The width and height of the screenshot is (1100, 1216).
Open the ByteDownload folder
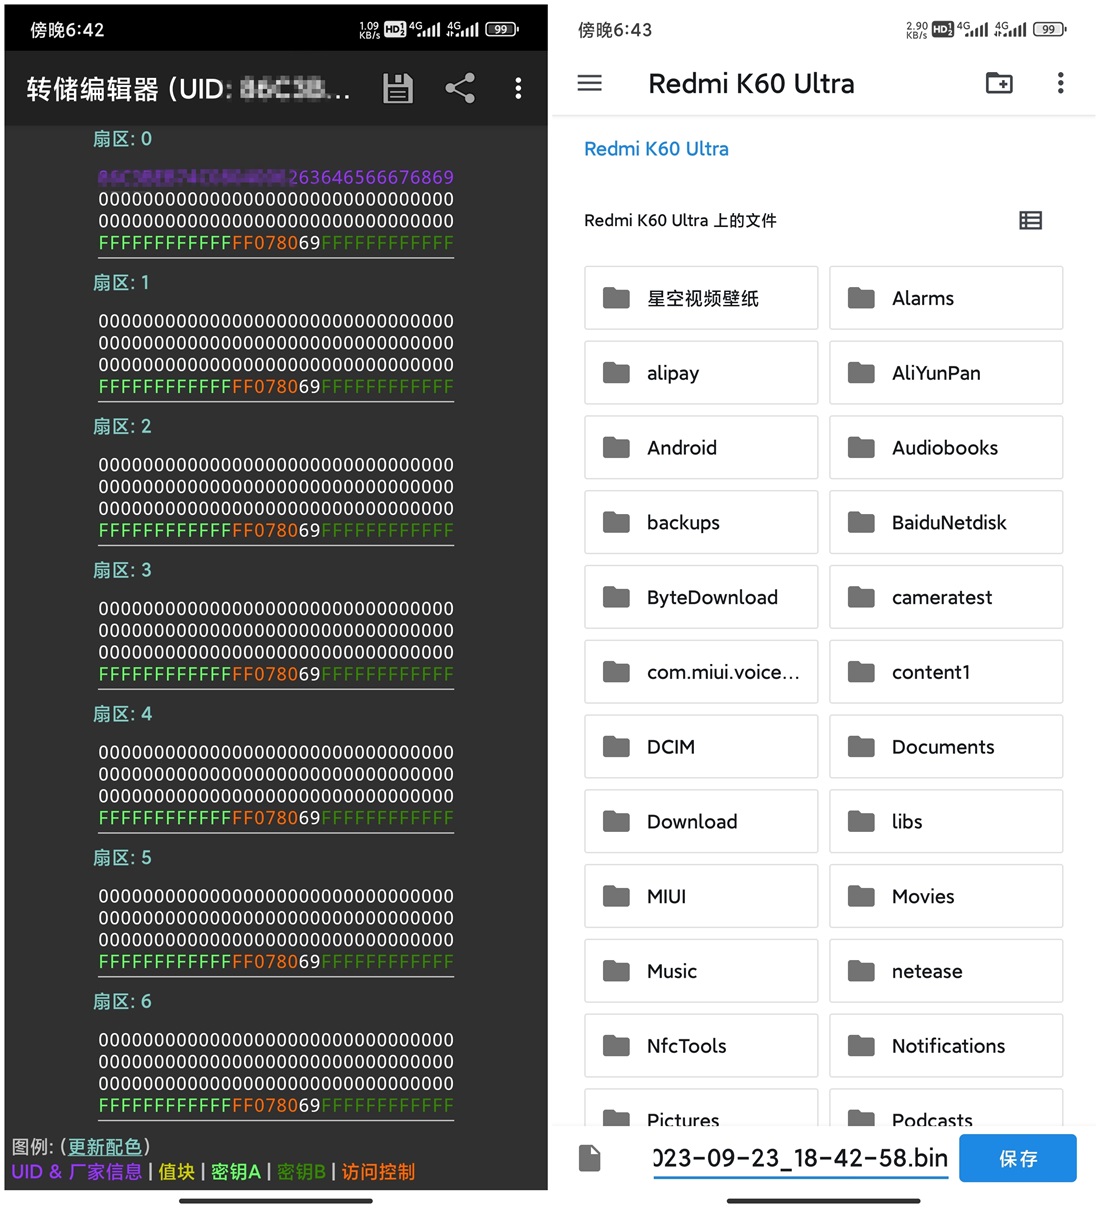click(701, 597)
